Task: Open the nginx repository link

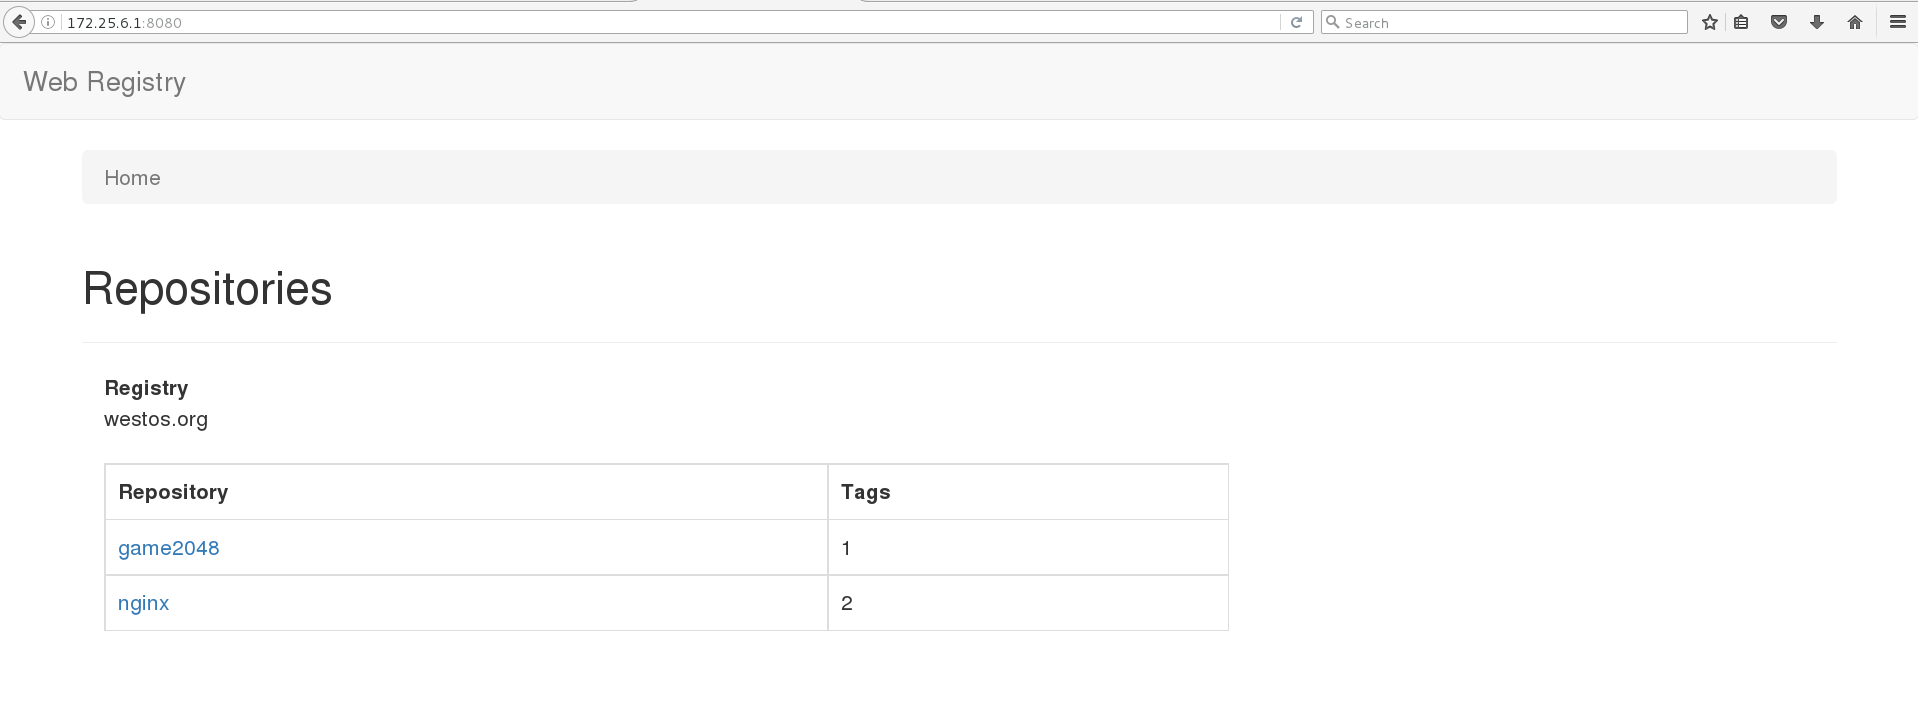Action: pos(143,603)
